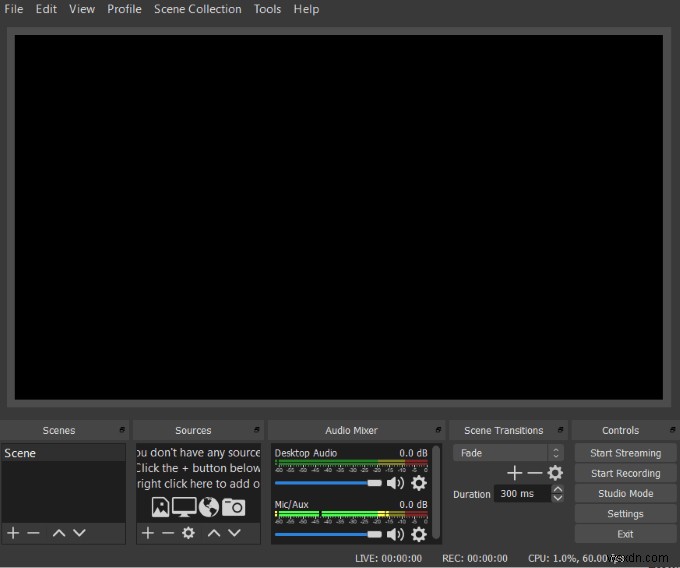Open the File menu
Image resolution: width=680 pixels, height=568 pixels.
click(x=14, y=9)
